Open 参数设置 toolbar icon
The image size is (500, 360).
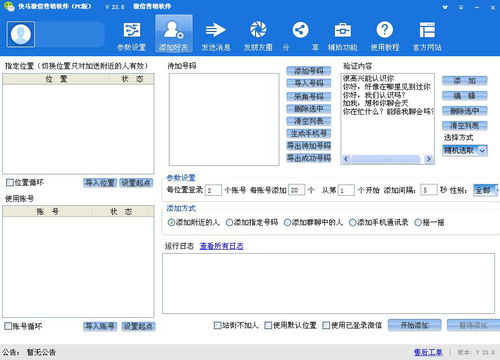point(132,36)
